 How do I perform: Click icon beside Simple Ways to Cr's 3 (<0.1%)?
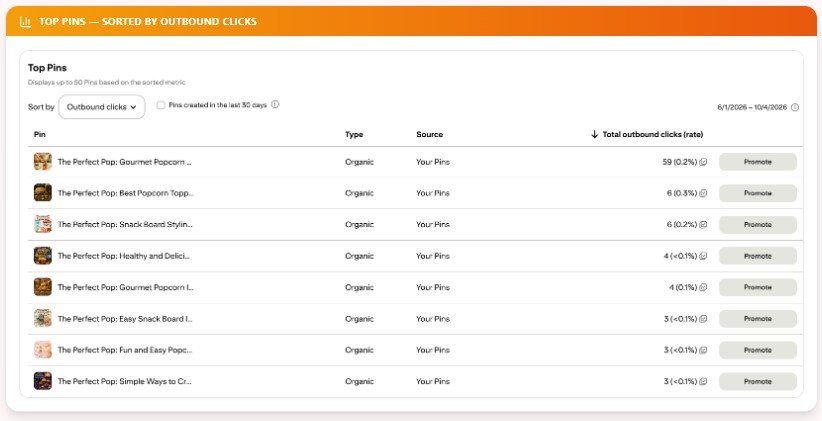(704, 381)
